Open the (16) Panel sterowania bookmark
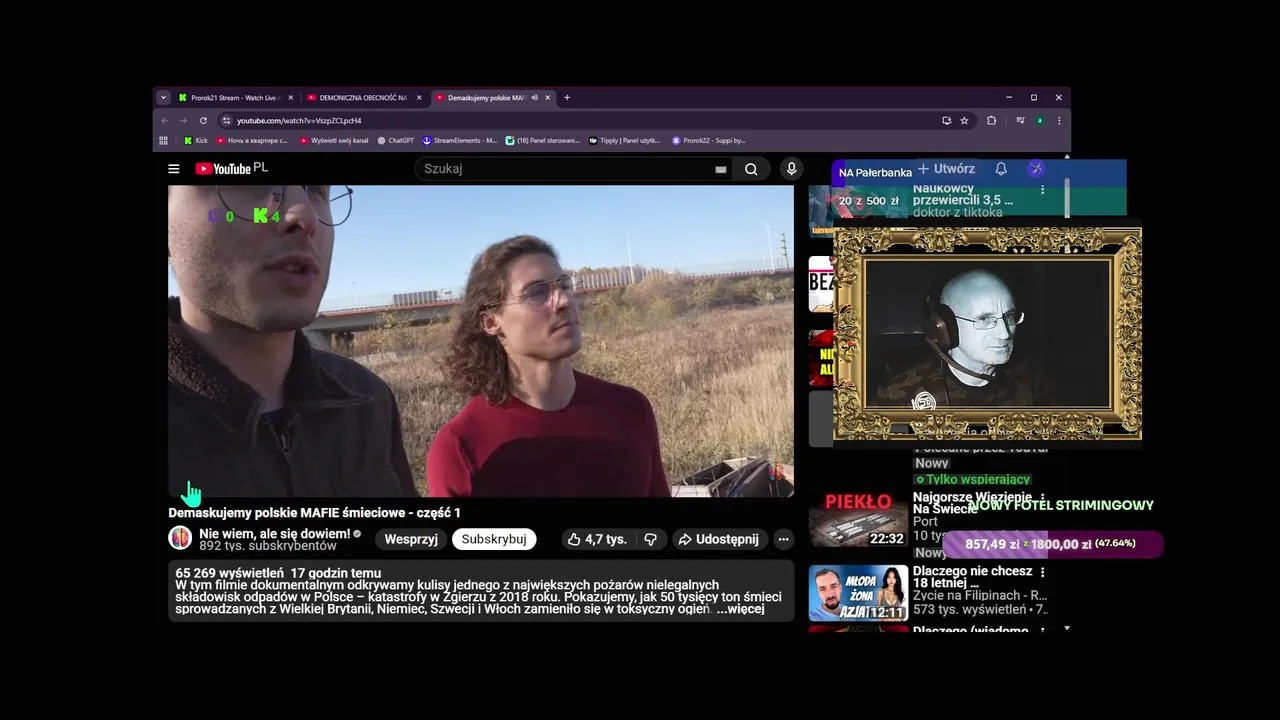Screen dimensions: 1280x720 543,140
